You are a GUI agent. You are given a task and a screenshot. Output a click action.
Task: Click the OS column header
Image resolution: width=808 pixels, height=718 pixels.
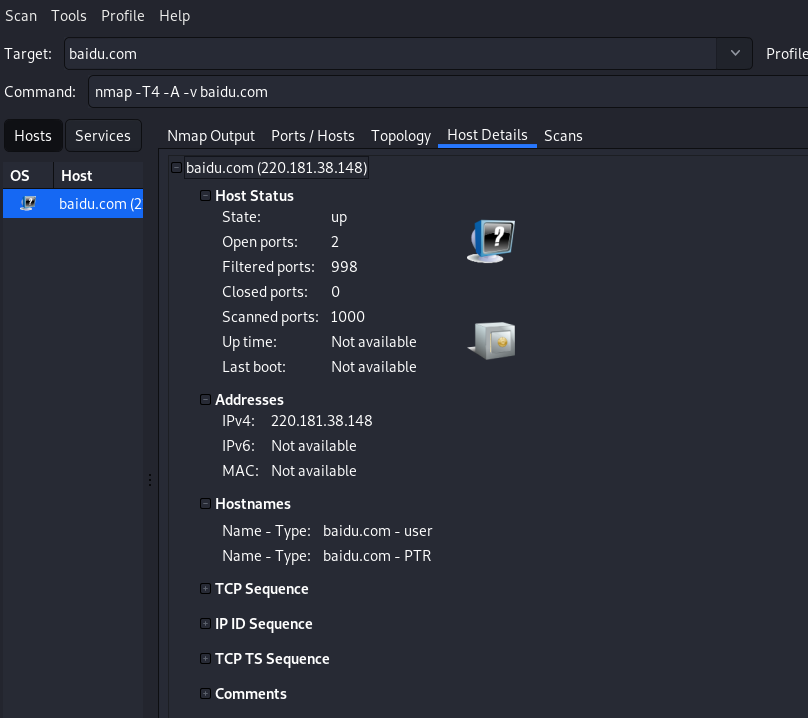(x=28, y=176)
